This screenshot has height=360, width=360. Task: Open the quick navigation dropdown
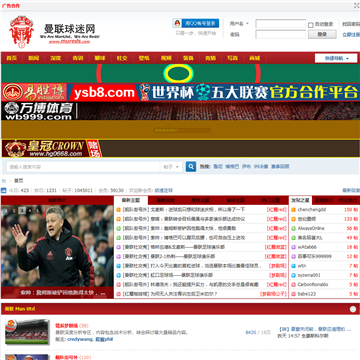pyautogui.click(x=336, y=58)
